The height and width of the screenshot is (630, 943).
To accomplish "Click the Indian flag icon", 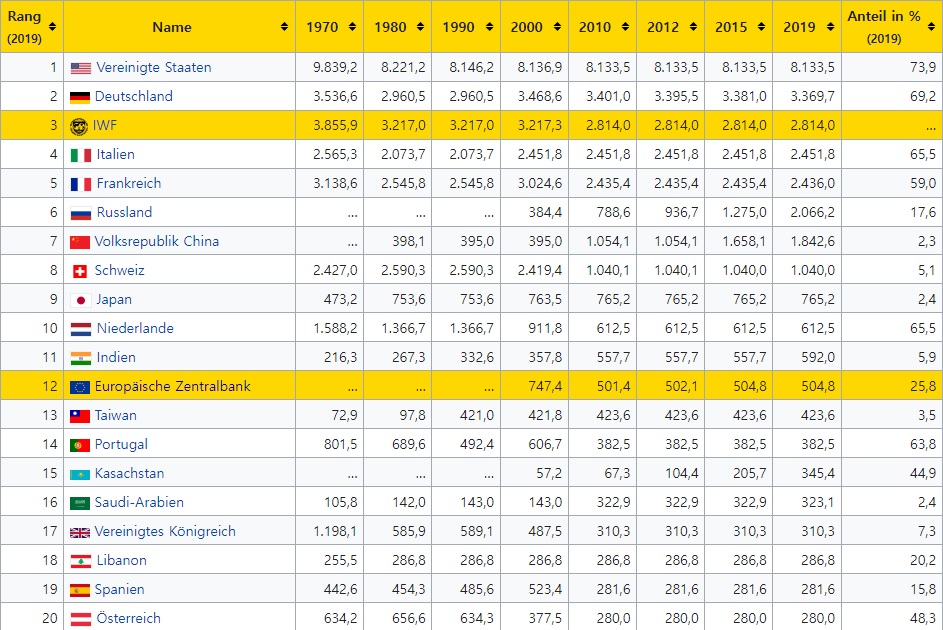I will tap(81, 358).
